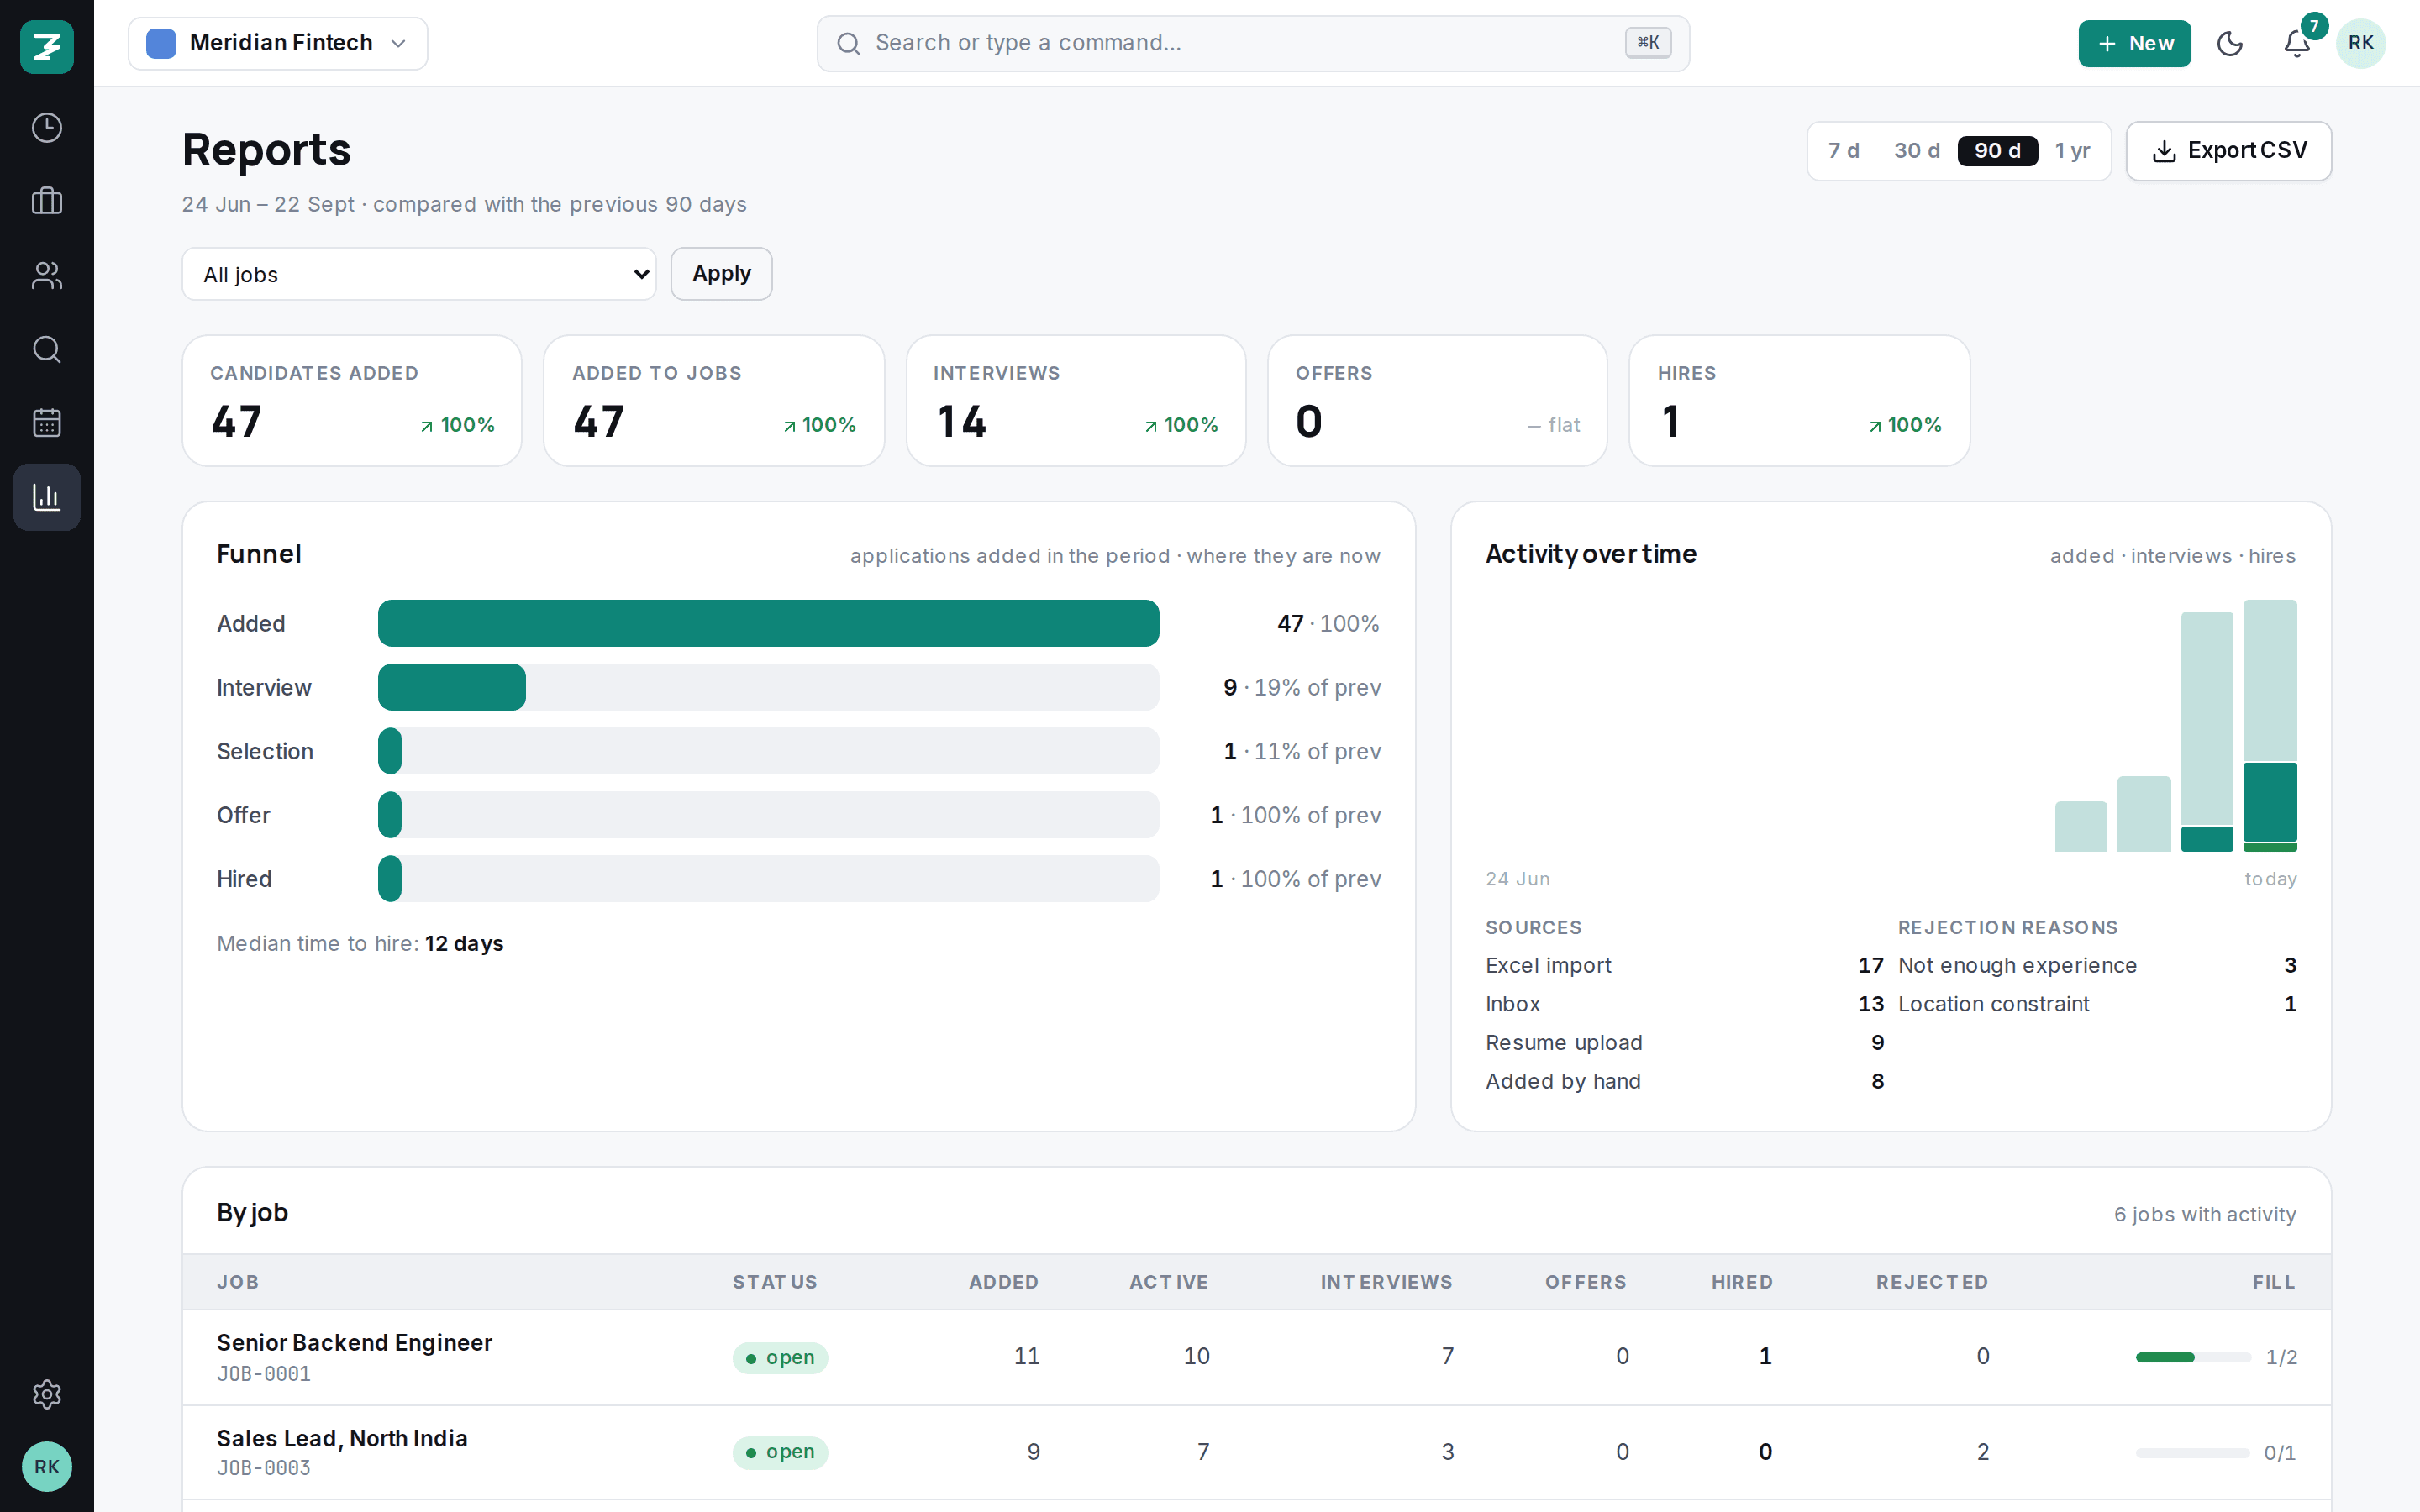This screenshot has width=2420, height=1512.
Task: Focus the Search or type a command field
Action: click(1253, 43)
